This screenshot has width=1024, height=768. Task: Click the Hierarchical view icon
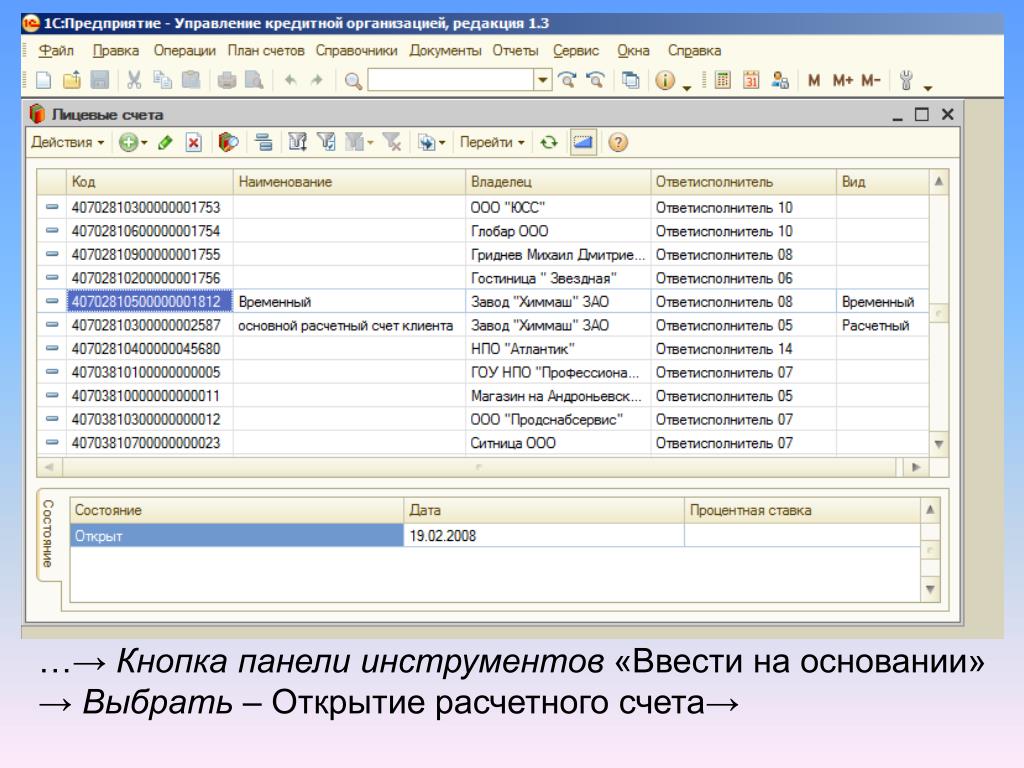click(x=264, y=142)
